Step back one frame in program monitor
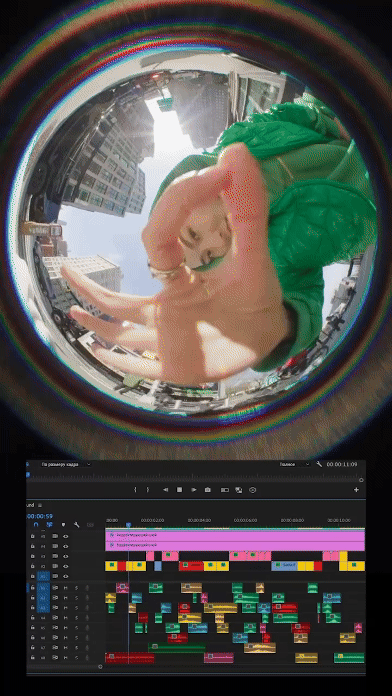 [x=165, y=490]
